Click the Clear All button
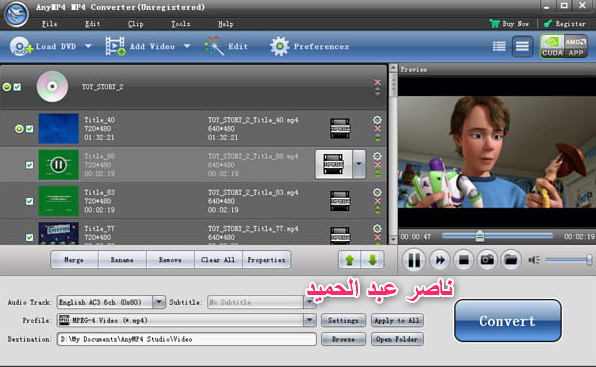This screenshot has height=367, width=596. (x=218, y=260)
